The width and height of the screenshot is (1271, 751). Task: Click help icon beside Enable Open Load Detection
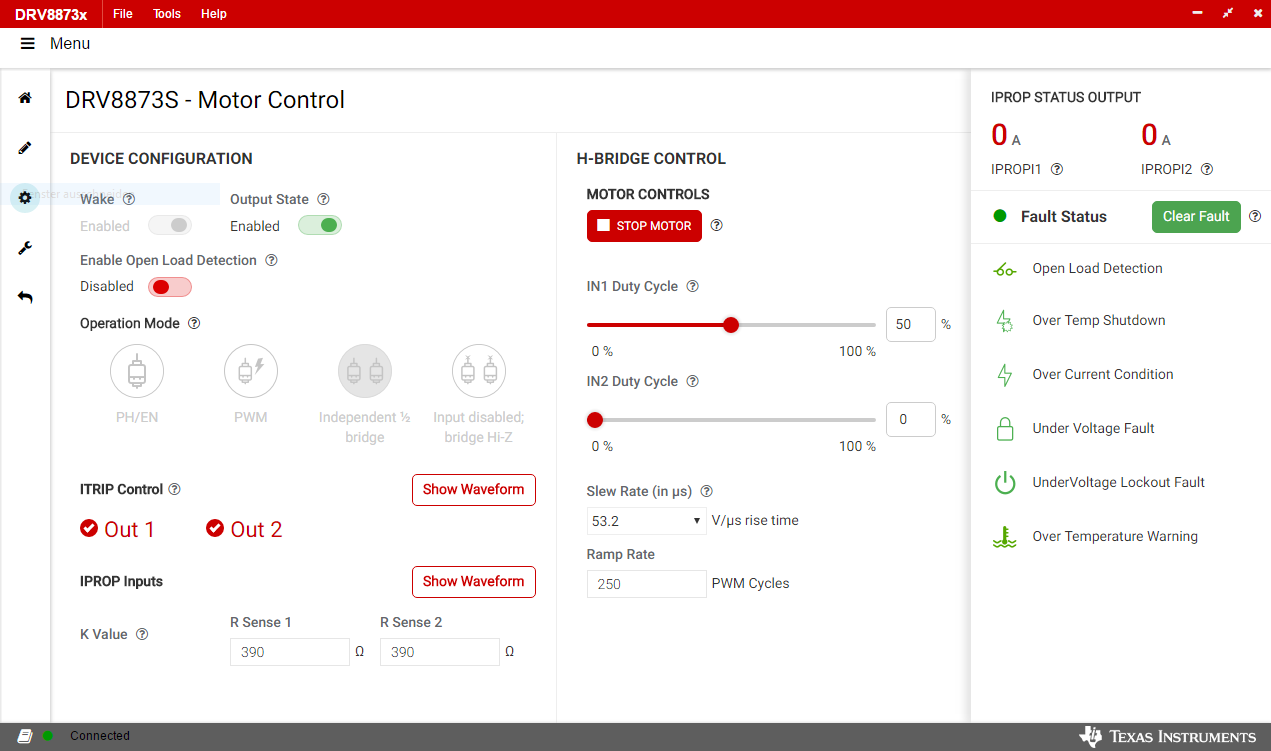271,260
